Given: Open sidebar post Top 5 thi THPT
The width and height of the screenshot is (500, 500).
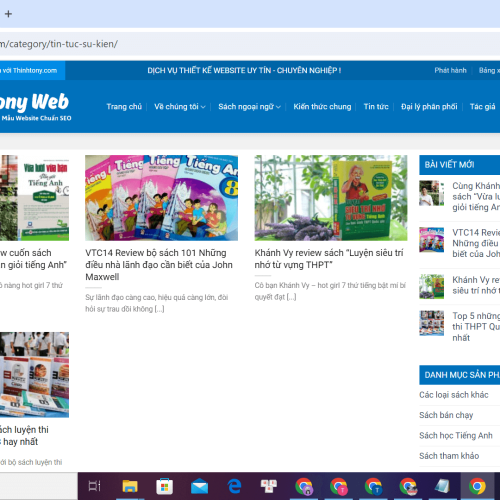Looking at the screenshot, I should 476,327.
